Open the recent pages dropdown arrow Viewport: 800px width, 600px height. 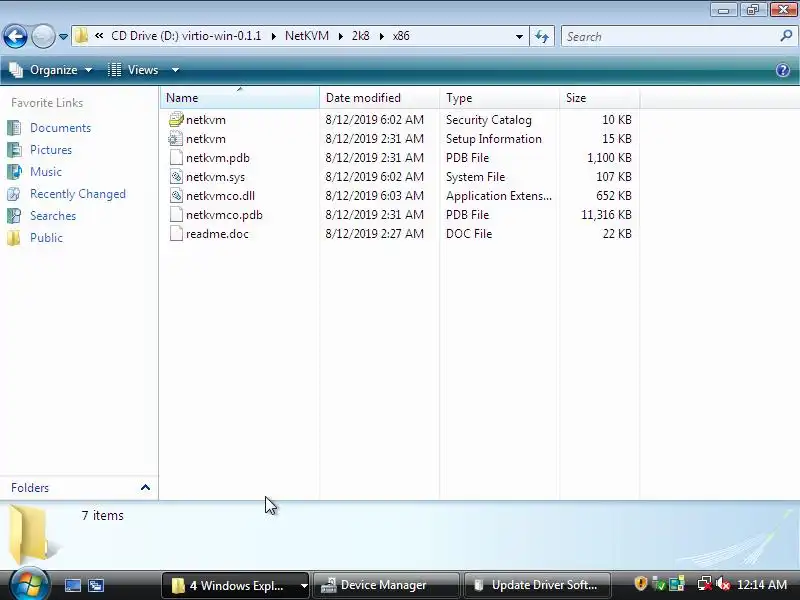pyautogui.click(x=63, y=37)
